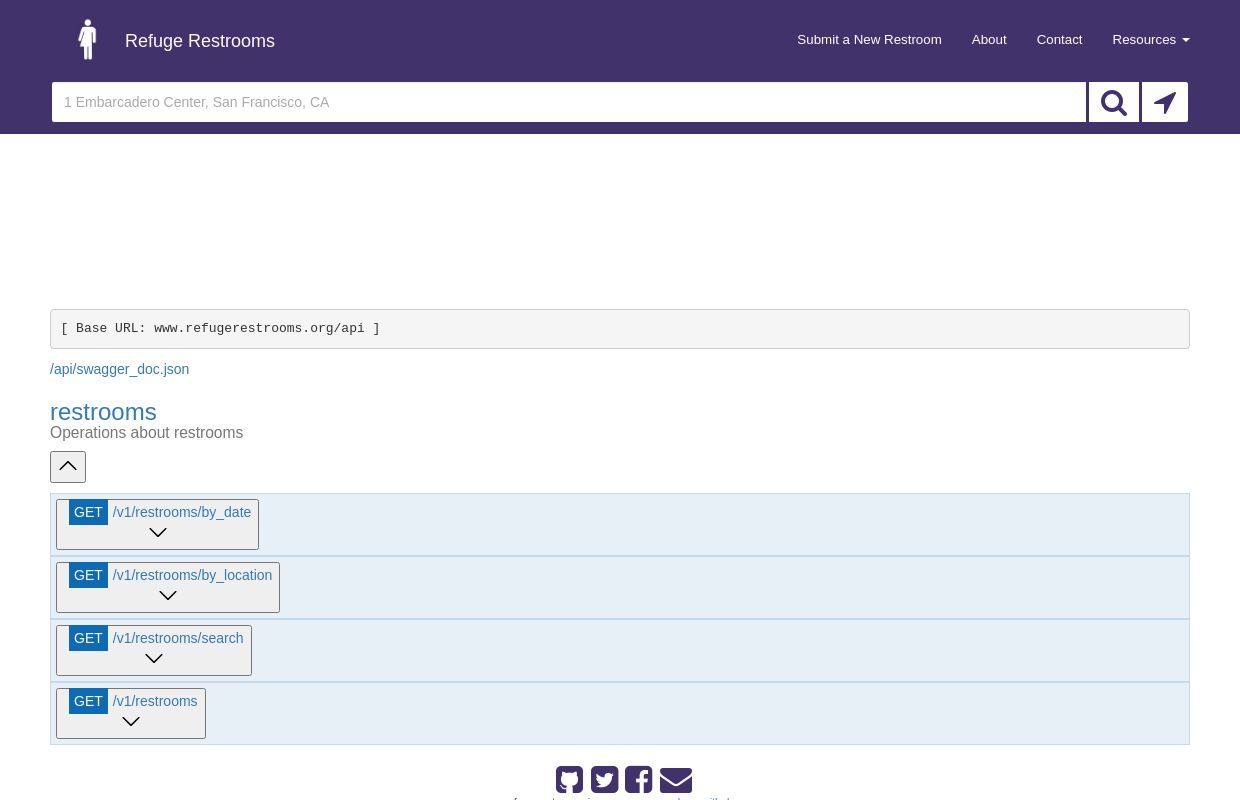
Task: Click the 'Operations about restrooms' description
Action: 147,433
